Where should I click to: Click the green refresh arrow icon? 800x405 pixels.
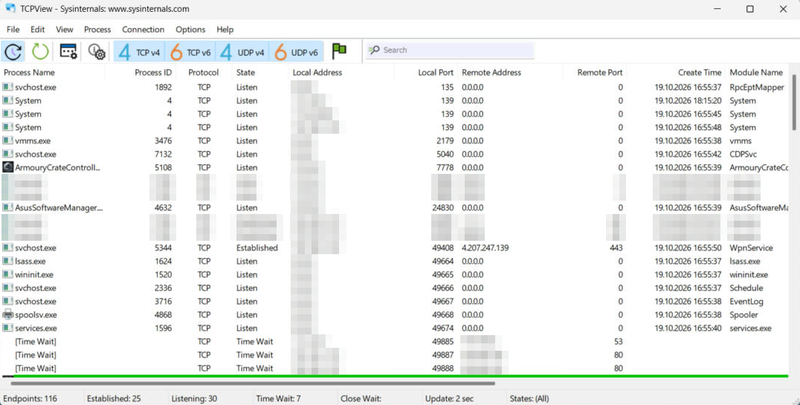(x=40, y=51)
